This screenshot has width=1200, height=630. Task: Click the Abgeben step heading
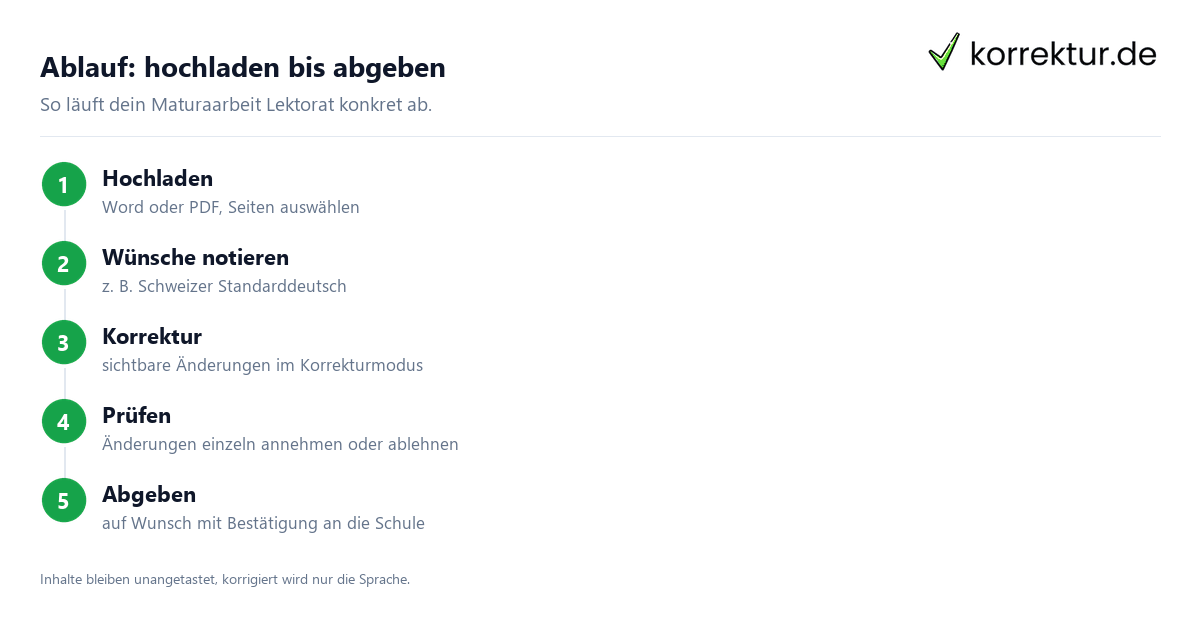tap(149, 495)
